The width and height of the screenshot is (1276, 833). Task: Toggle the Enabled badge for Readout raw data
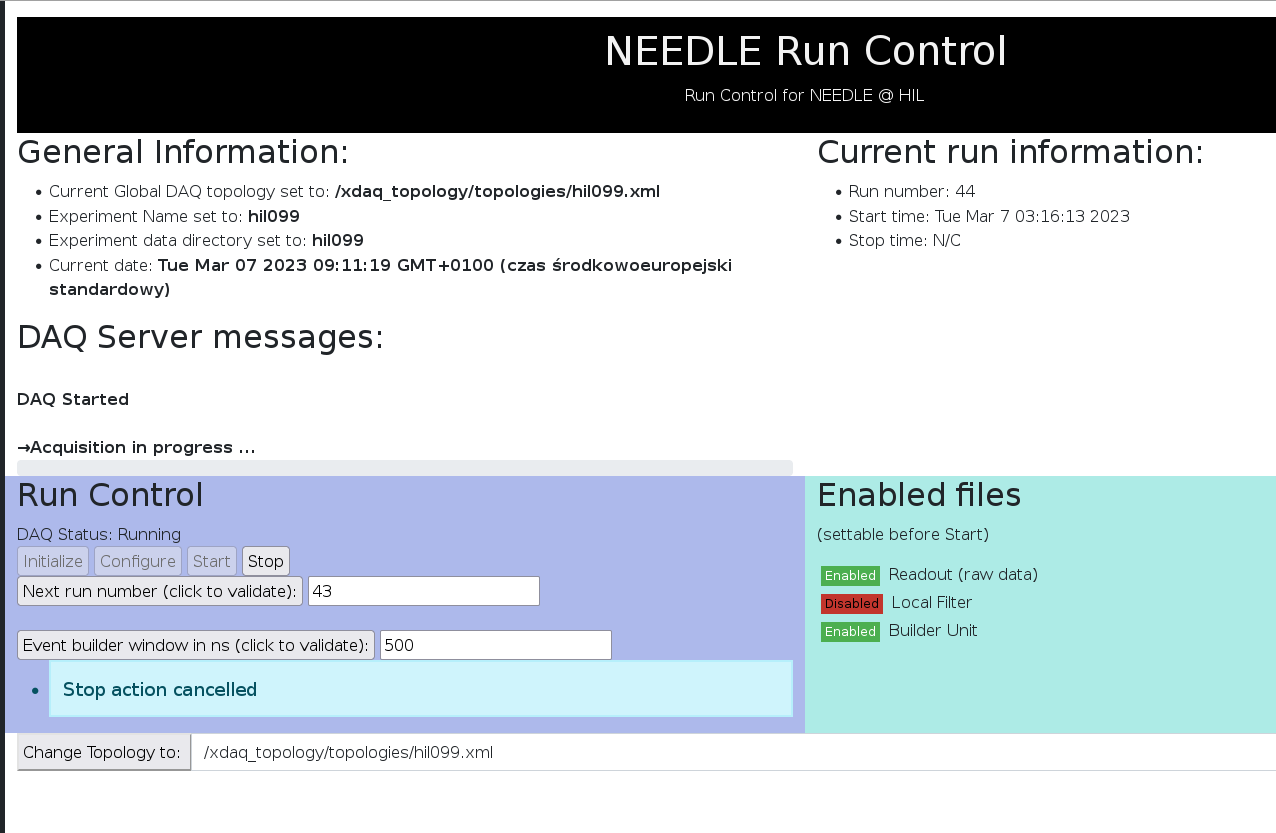click(850, 575)
